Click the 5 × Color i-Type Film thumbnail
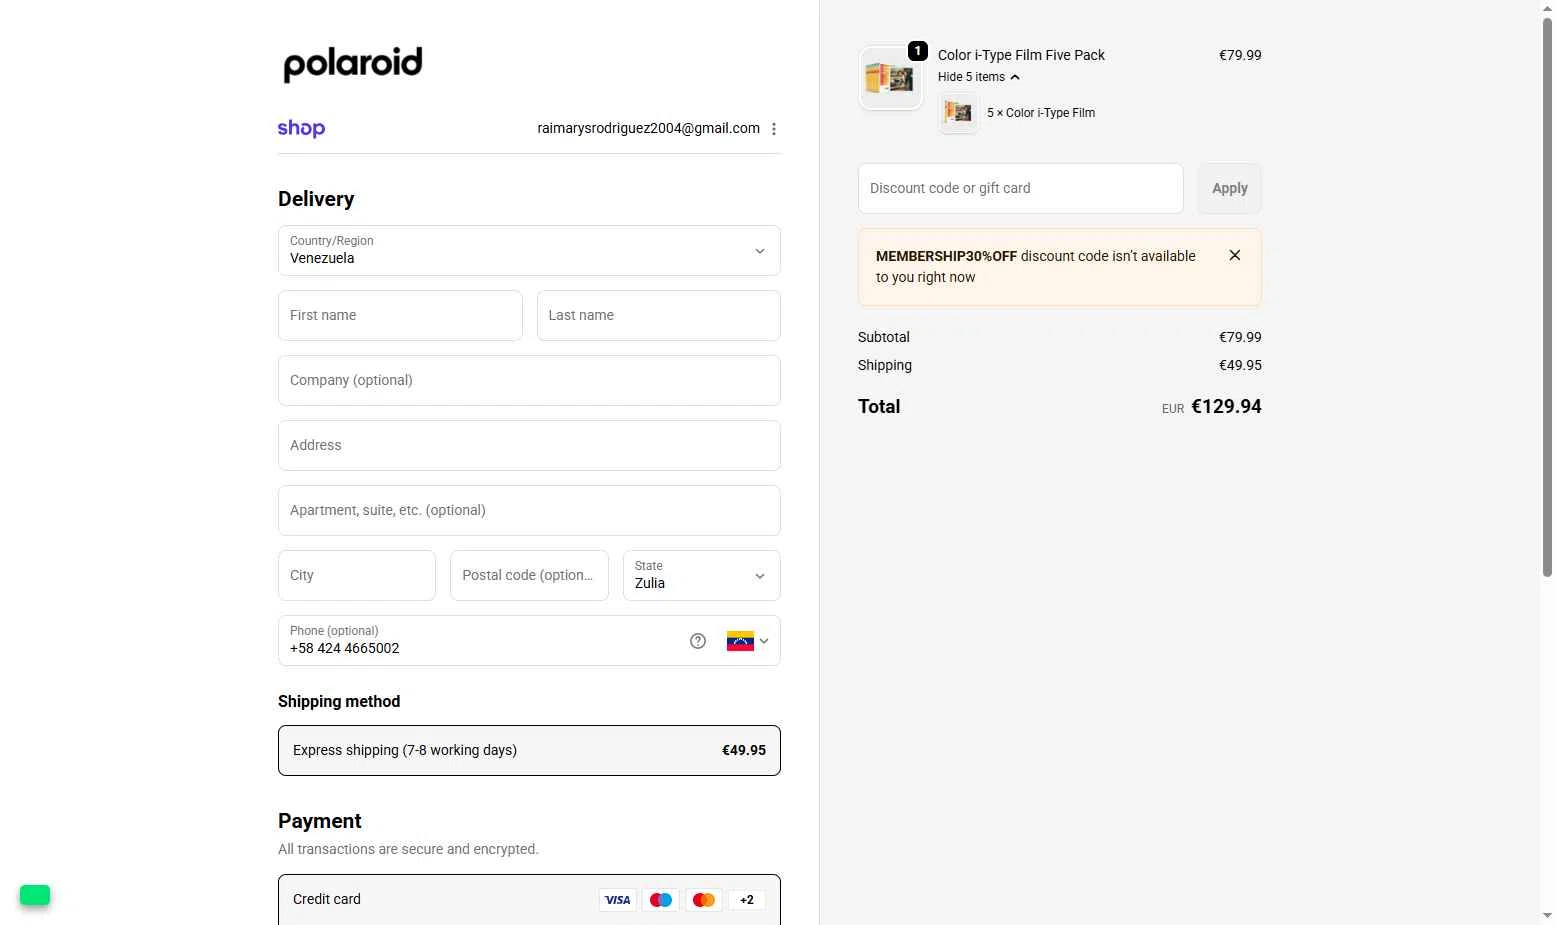 (958, 113)
